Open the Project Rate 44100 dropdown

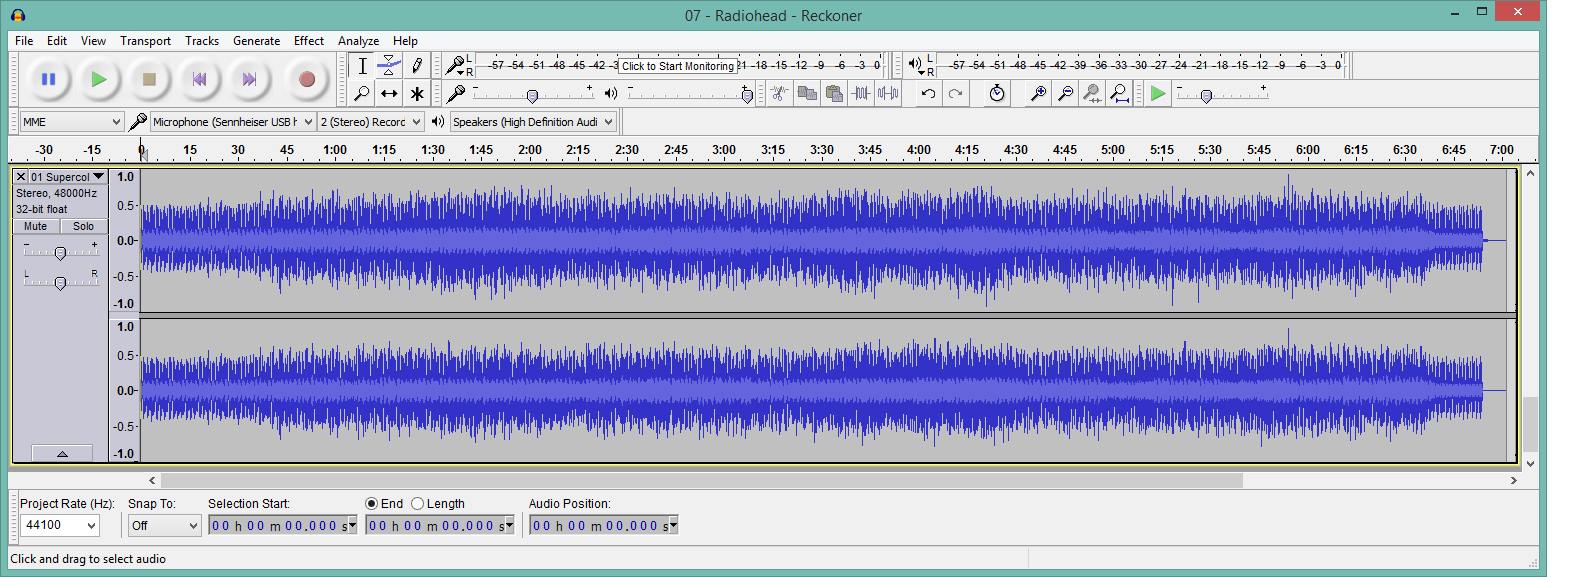point(61,525)
